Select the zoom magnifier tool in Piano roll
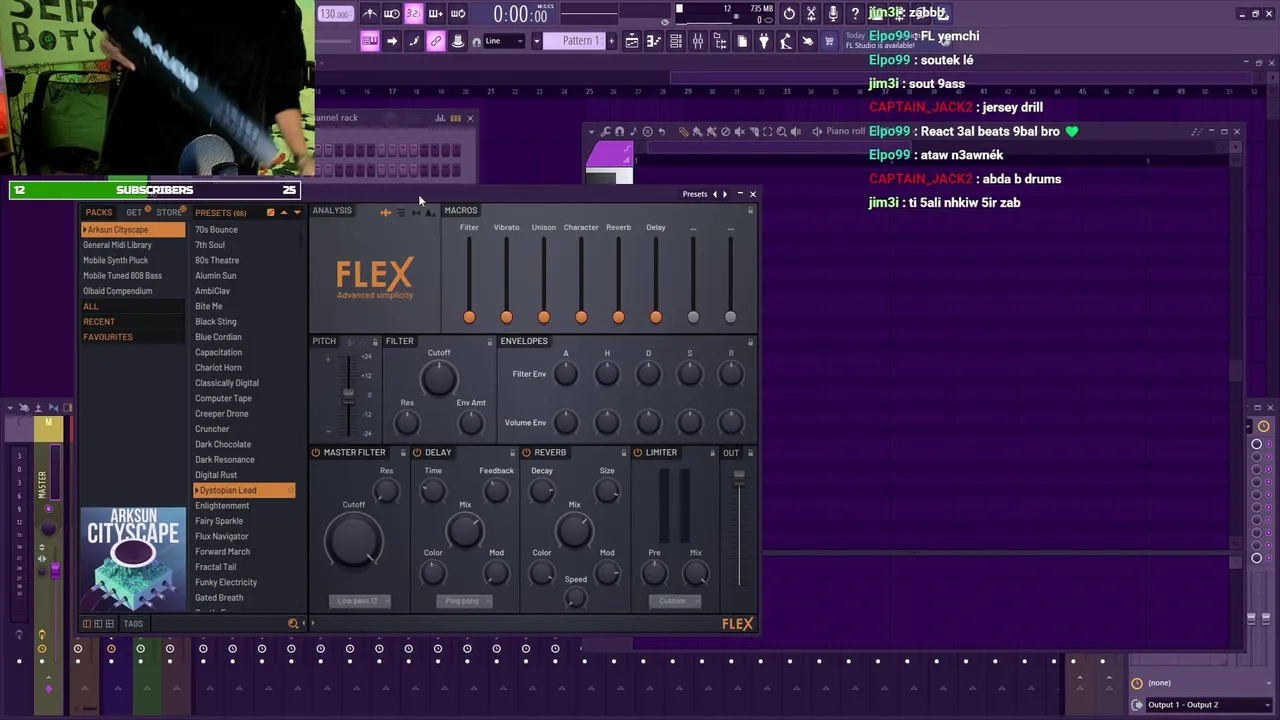 (x=781, y=131)
